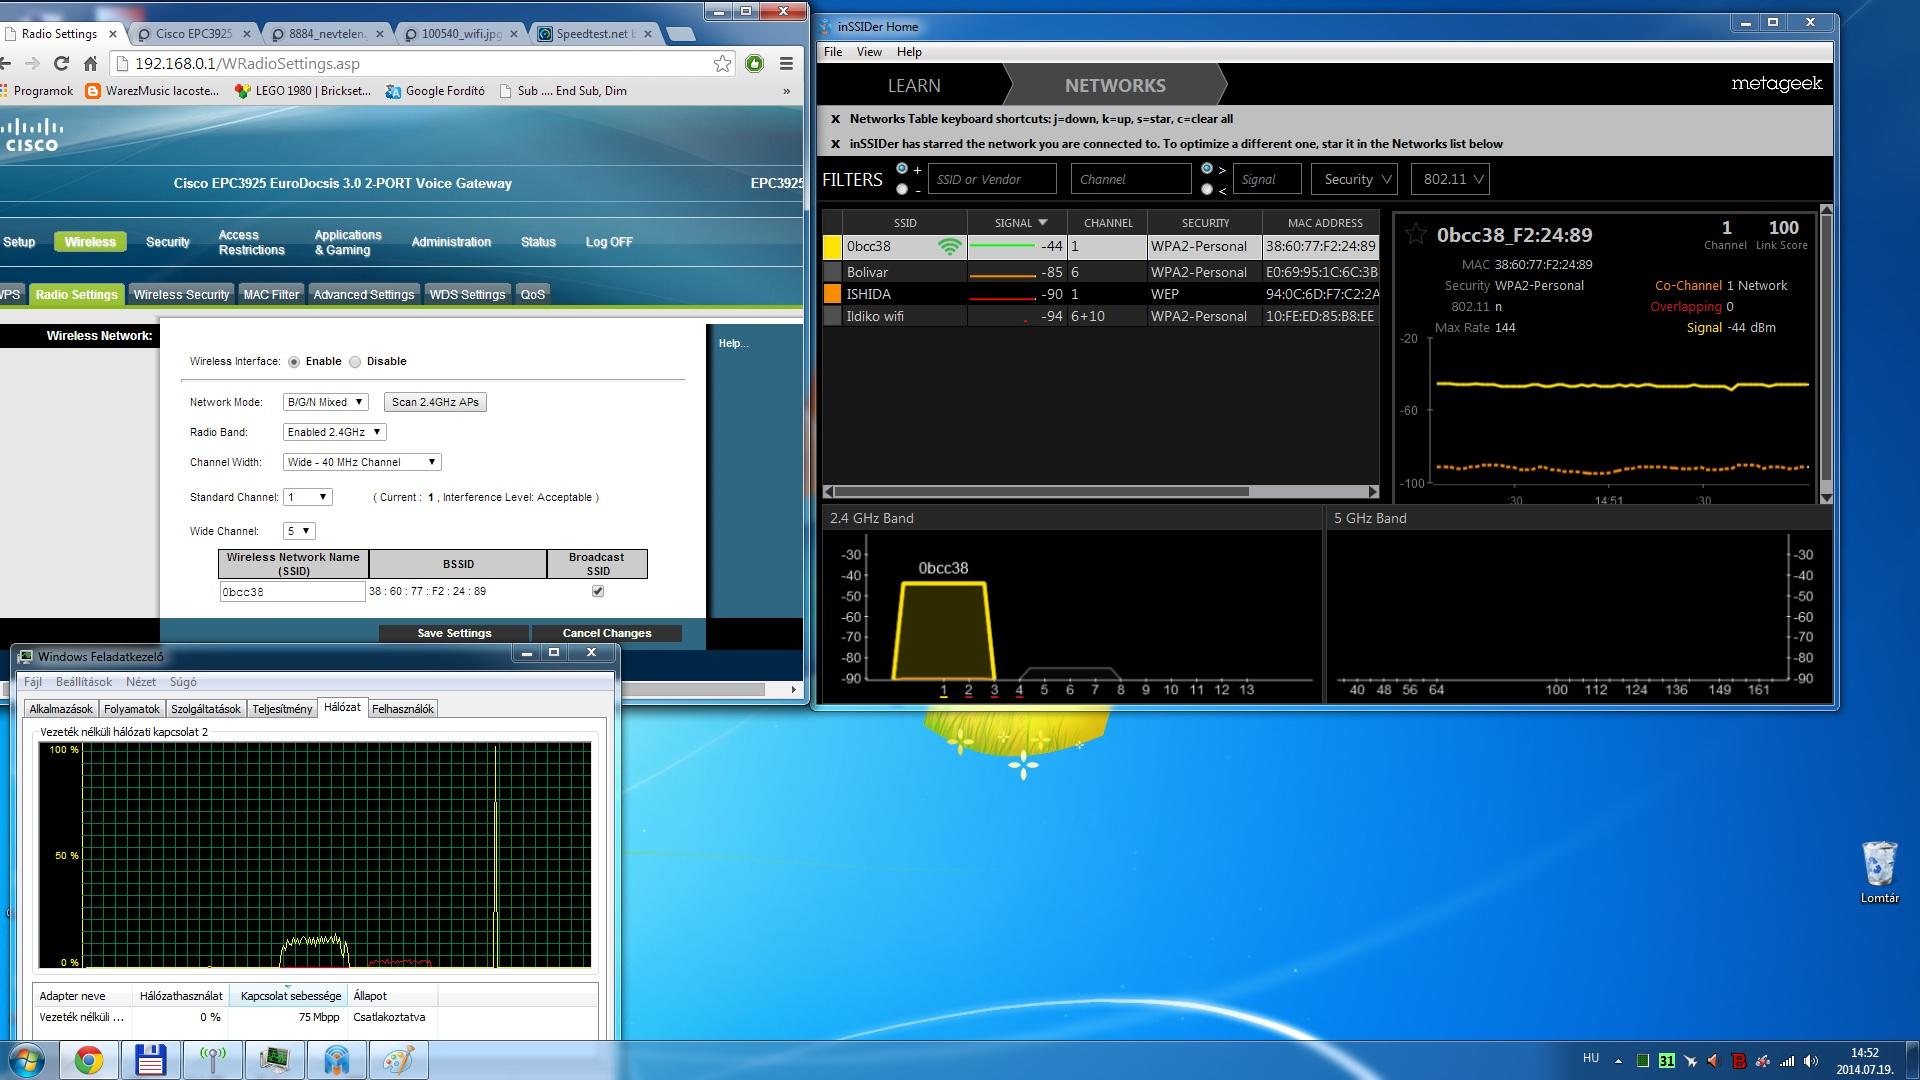Open the Lomtár recycle bin on desktop

click(x=1879, y=872)
